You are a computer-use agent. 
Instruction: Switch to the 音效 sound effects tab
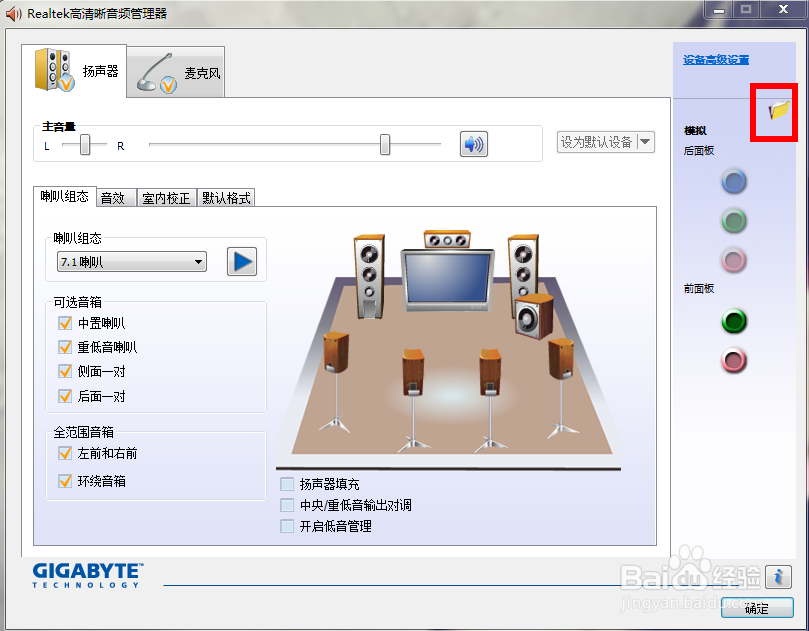coord(114,197)
